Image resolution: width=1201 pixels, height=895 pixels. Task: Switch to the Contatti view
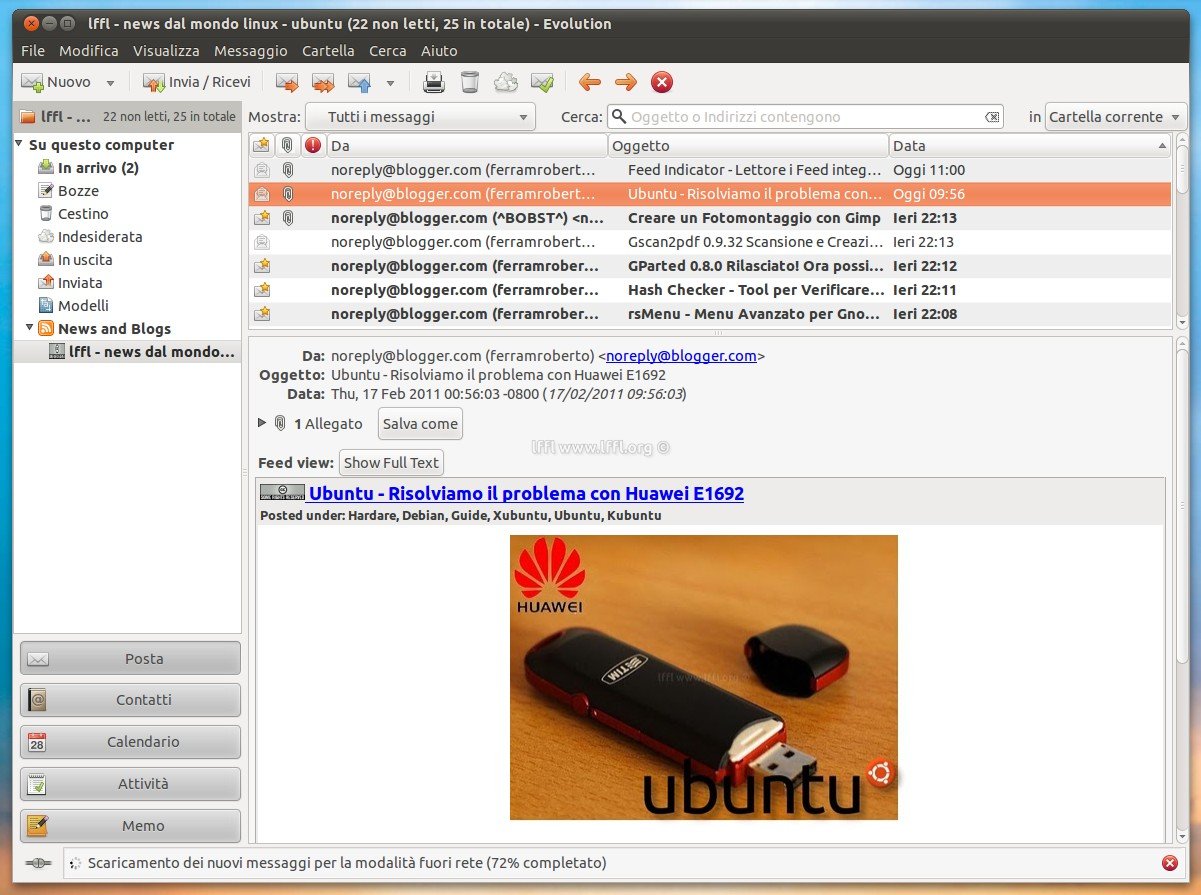[130, 700]
